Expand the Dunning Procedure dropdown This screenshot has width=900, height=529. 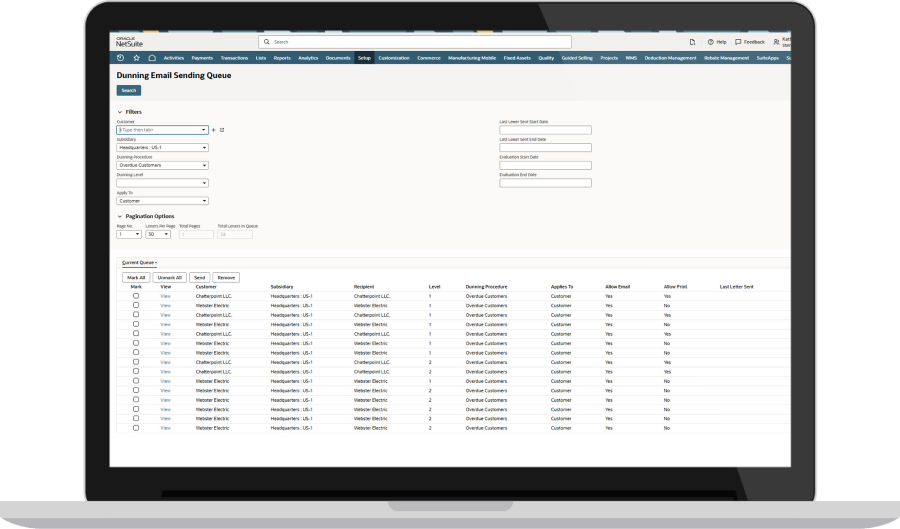point(162,165)
